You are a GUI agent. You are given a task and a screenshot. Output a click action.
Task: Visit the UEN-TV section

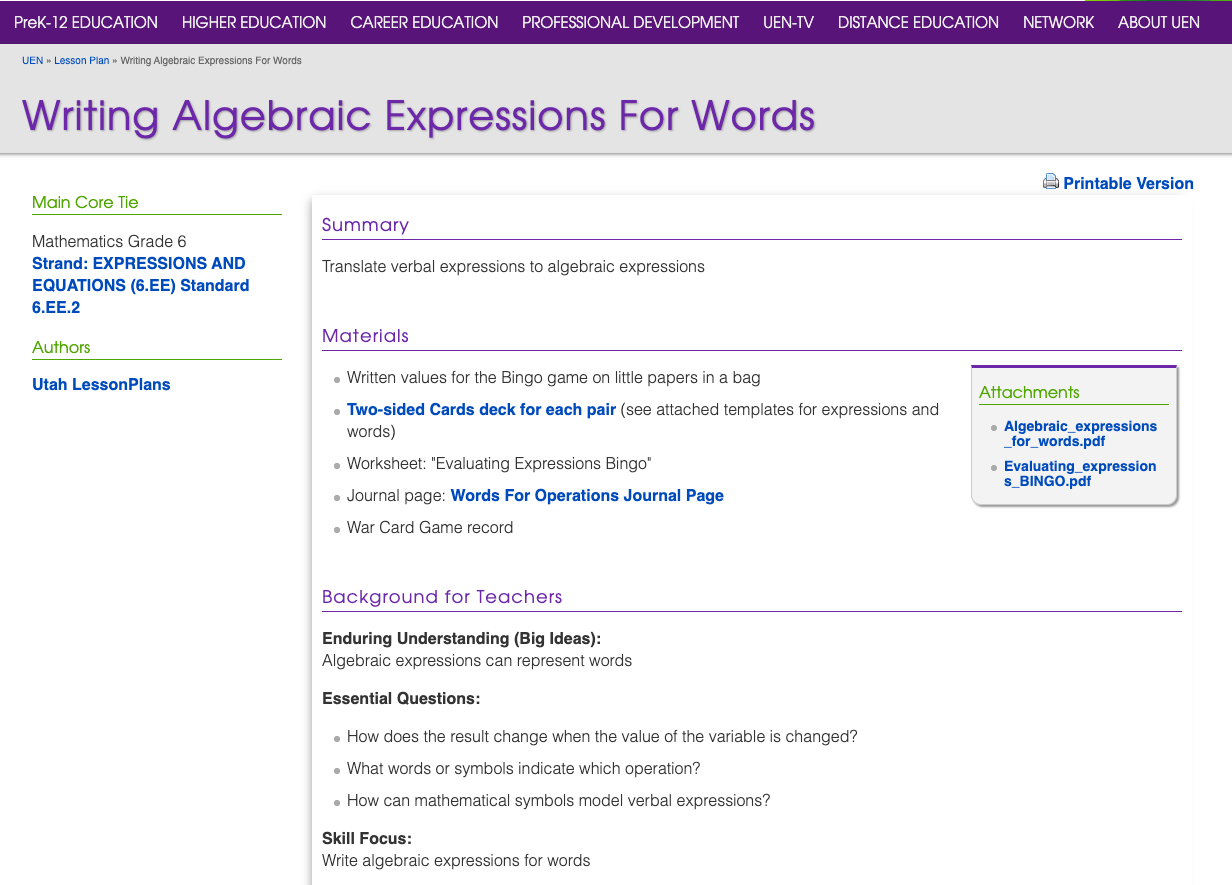(788, 22)
